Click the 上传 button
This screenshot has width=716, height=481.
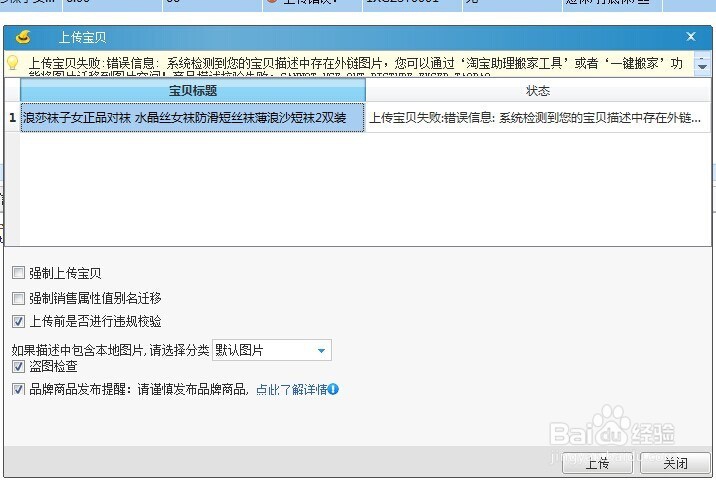click(597, 463)
